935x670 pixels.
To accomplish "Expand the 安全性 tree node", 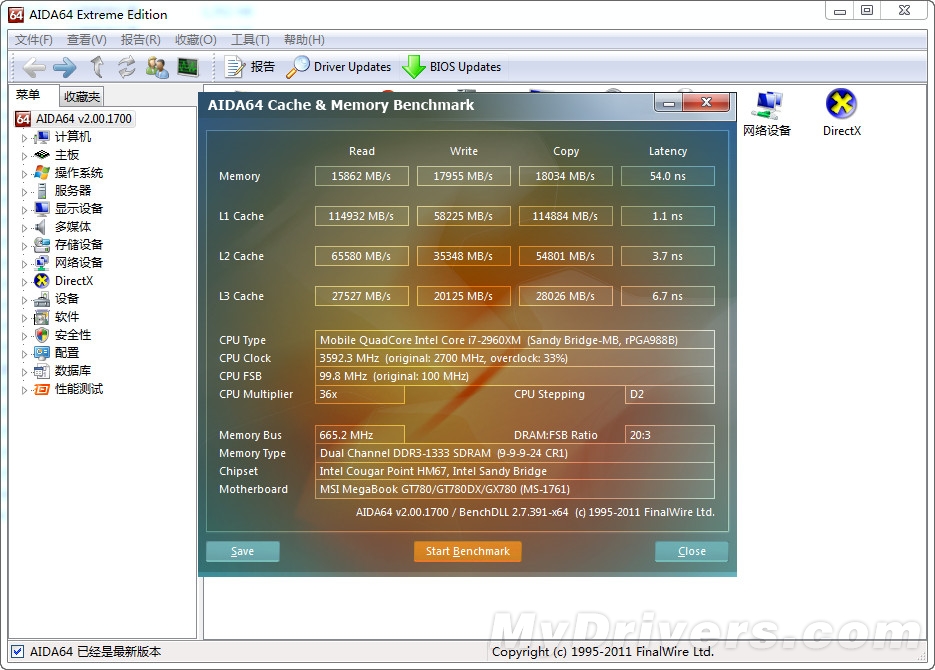I will tap(24, 336).
